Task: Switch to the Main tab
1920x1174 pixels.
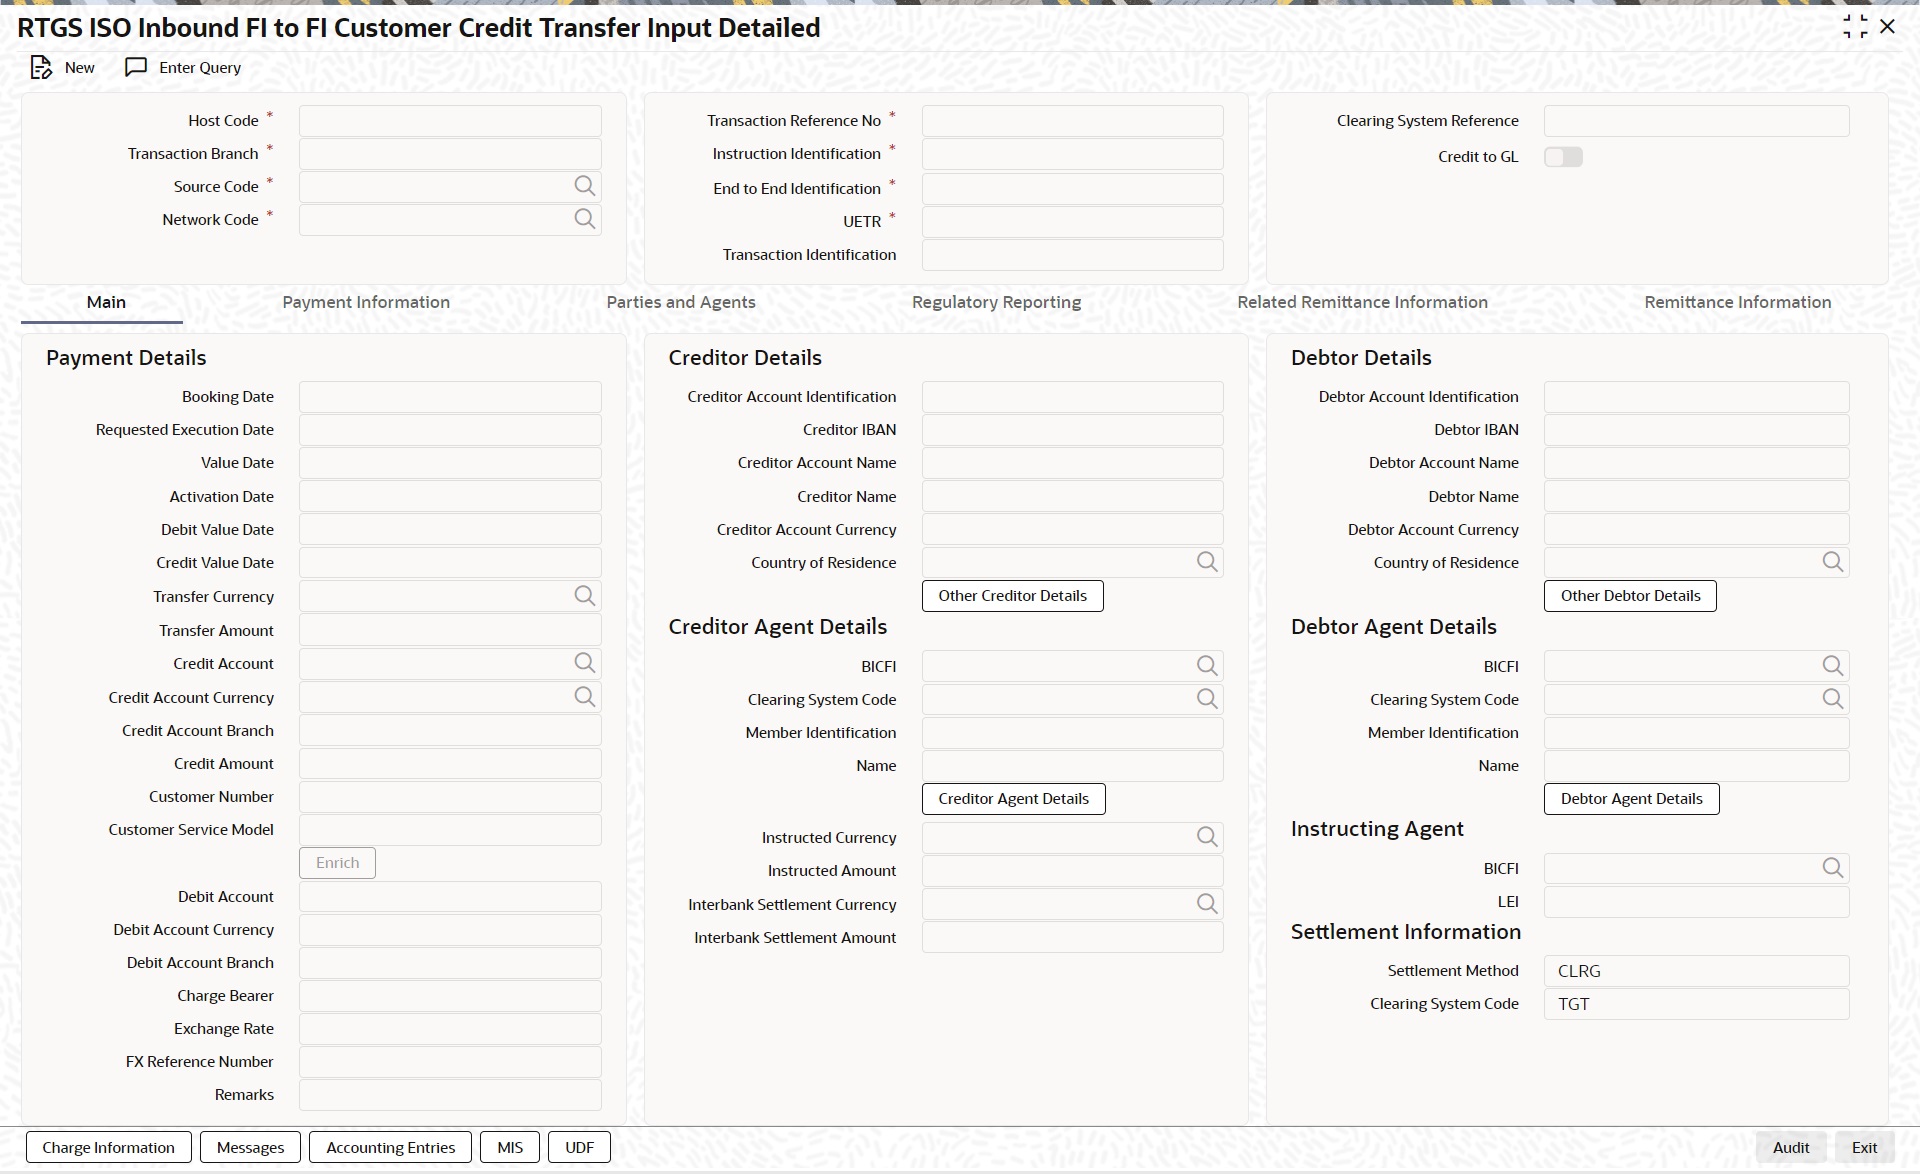Action: [106, 302]
